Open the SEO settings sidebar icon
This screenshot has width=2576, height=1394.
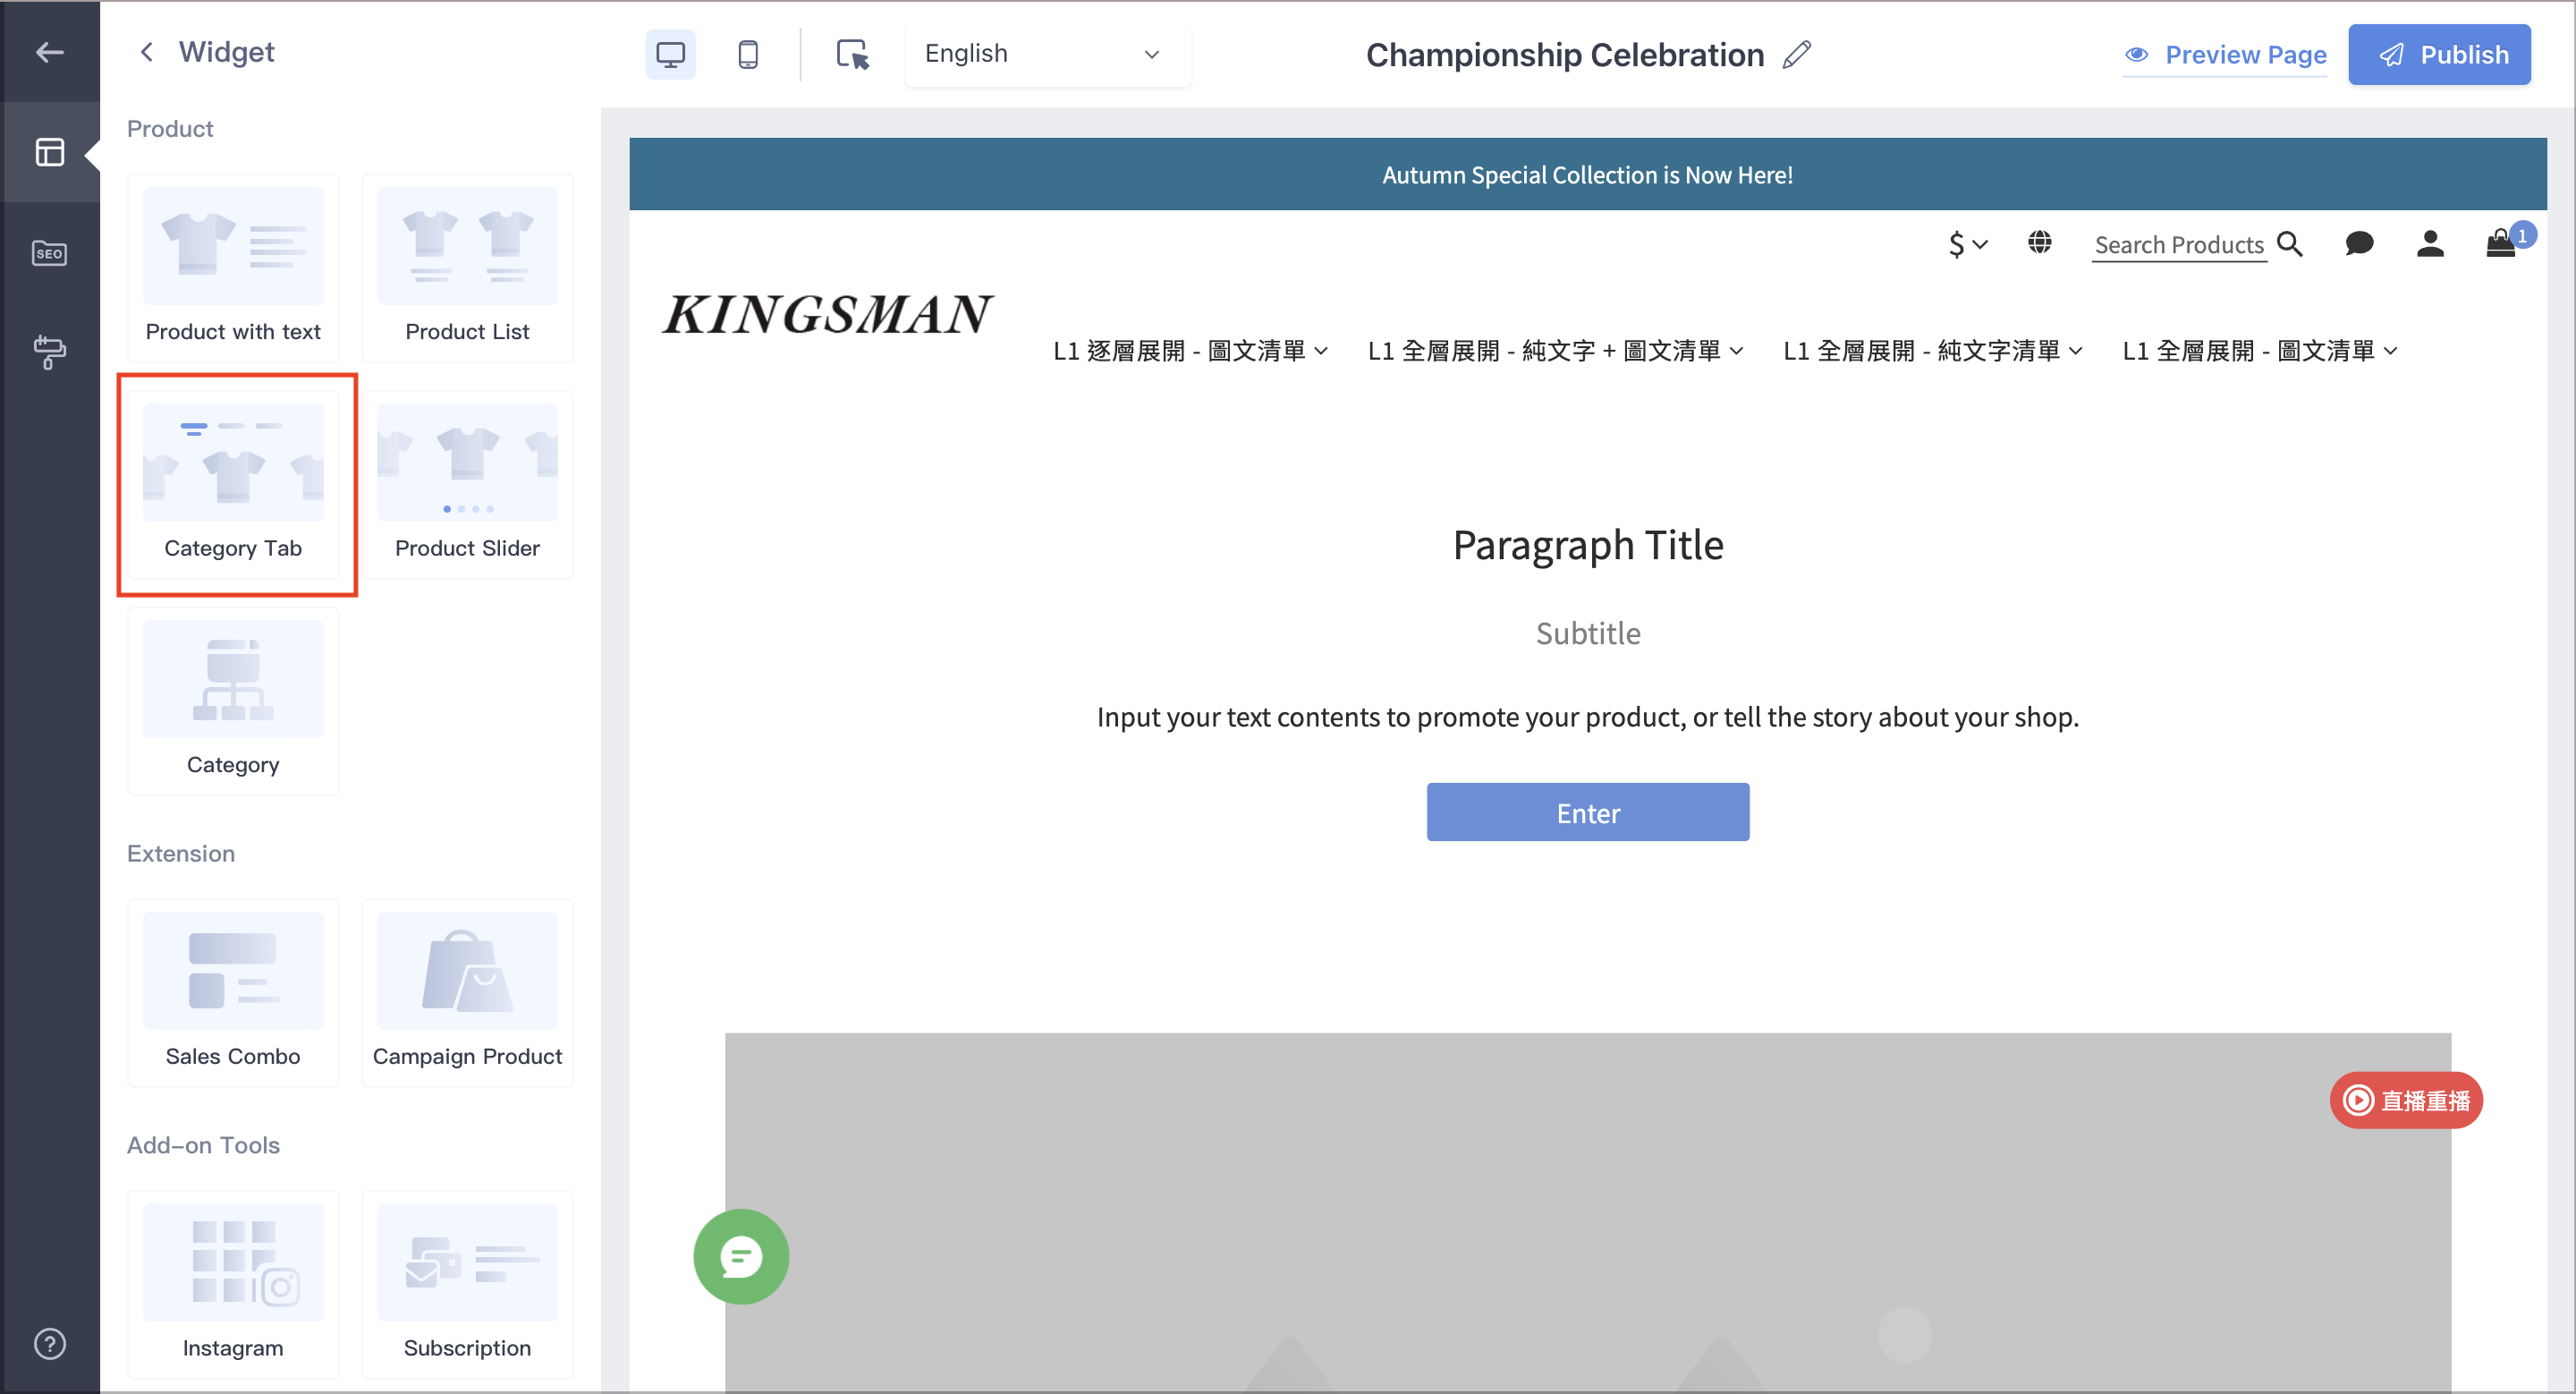[49, 253]
